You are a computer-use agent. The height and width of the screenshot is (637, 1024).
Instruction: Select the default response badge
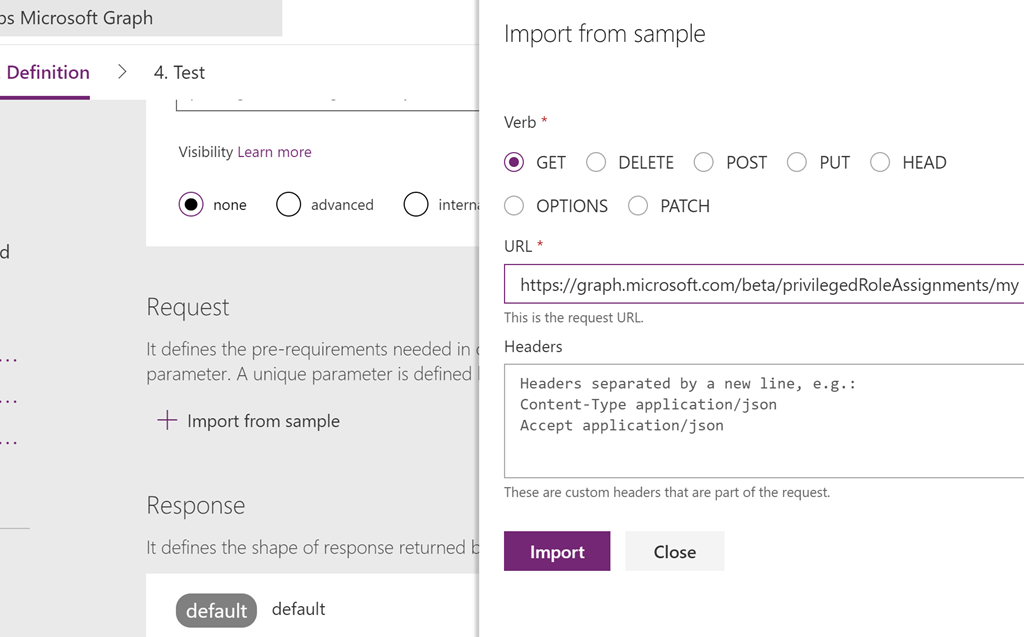click(216, 610)
